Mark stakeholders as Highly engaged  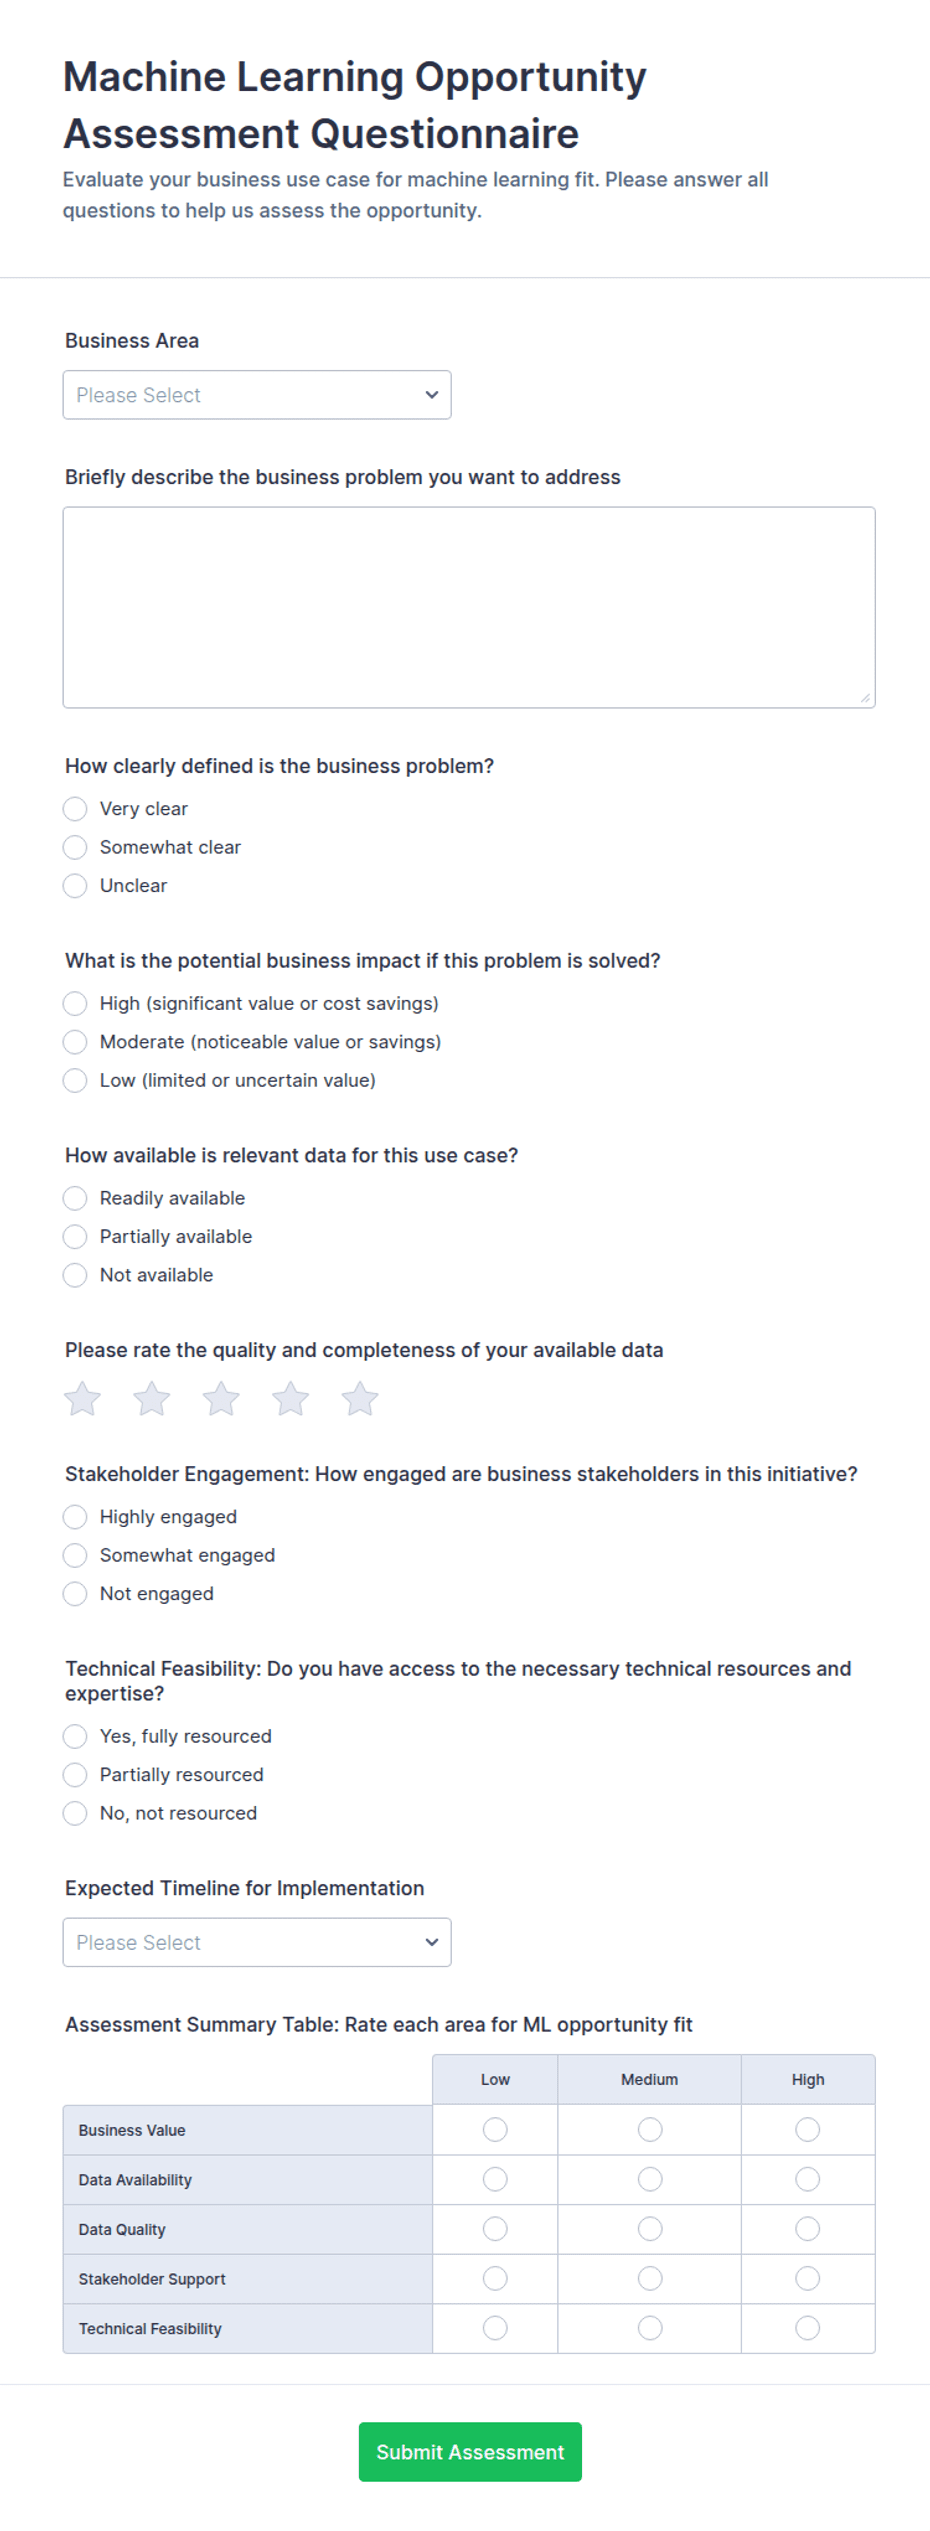[75, 1517]
